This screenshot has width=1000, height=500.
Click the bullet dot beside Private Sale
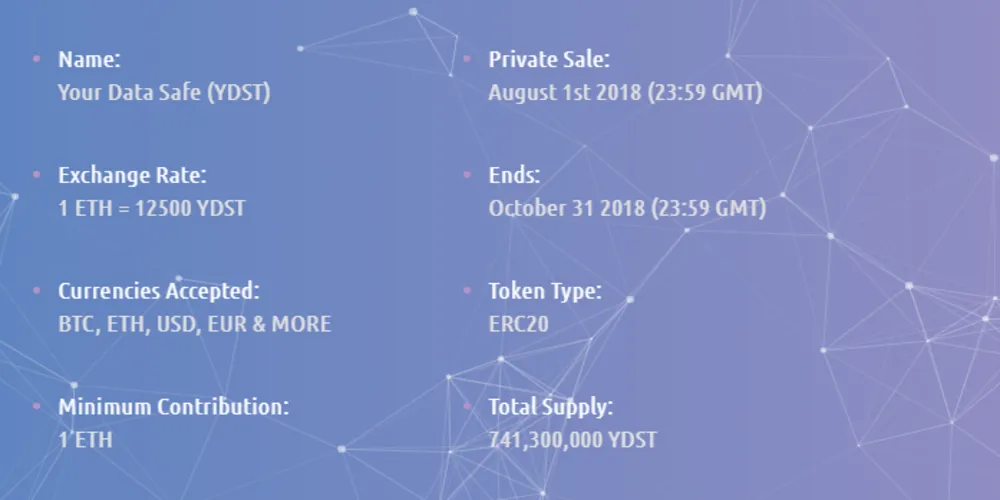[x=467, y=59]
